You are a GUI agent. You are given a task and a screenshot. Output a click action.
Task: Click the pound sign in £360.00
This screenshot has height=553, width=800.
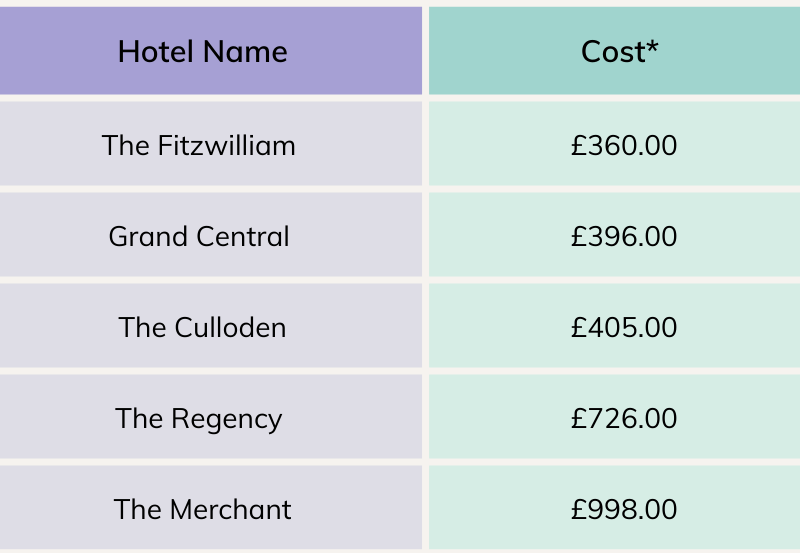click(578, 145)
